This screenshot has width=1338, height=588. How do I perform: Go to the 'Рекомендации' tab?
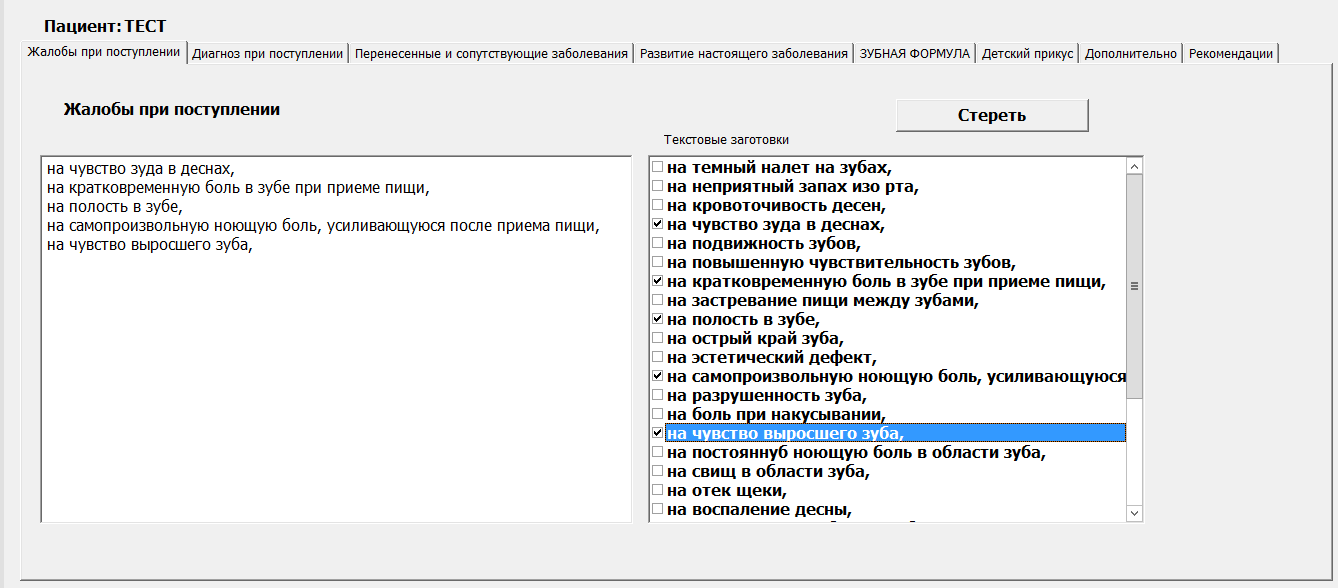tap(1230, 54)
